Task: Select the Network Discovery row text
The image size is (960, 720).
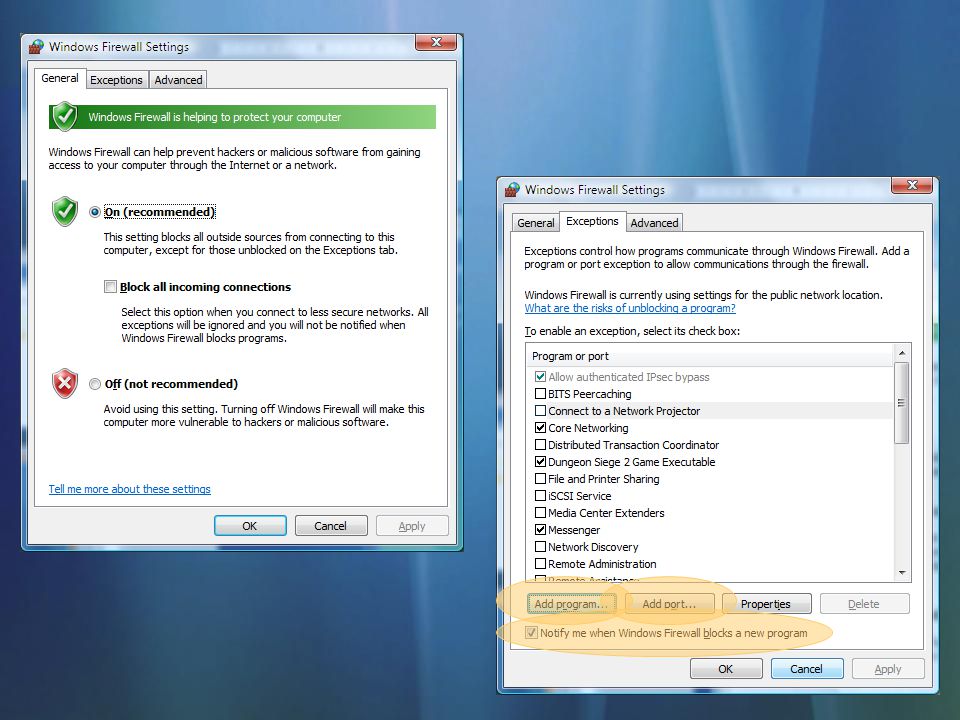Action: click(593, 547)
